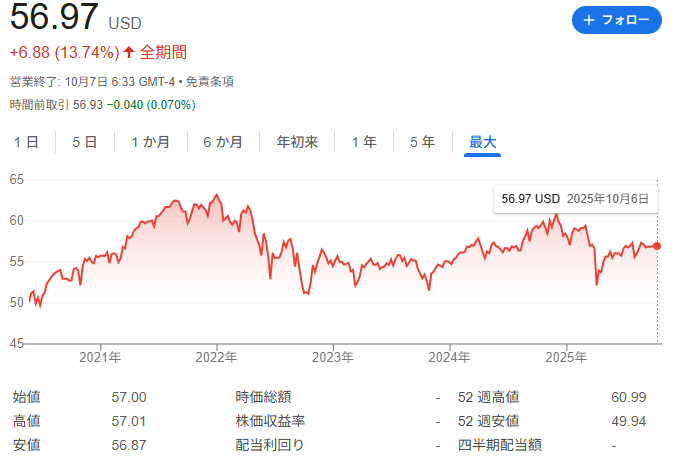Select the 年初来 year-to-date tab
Viewport: 684px width, 462px height.
pyautogui.click(x=297, y=143)
